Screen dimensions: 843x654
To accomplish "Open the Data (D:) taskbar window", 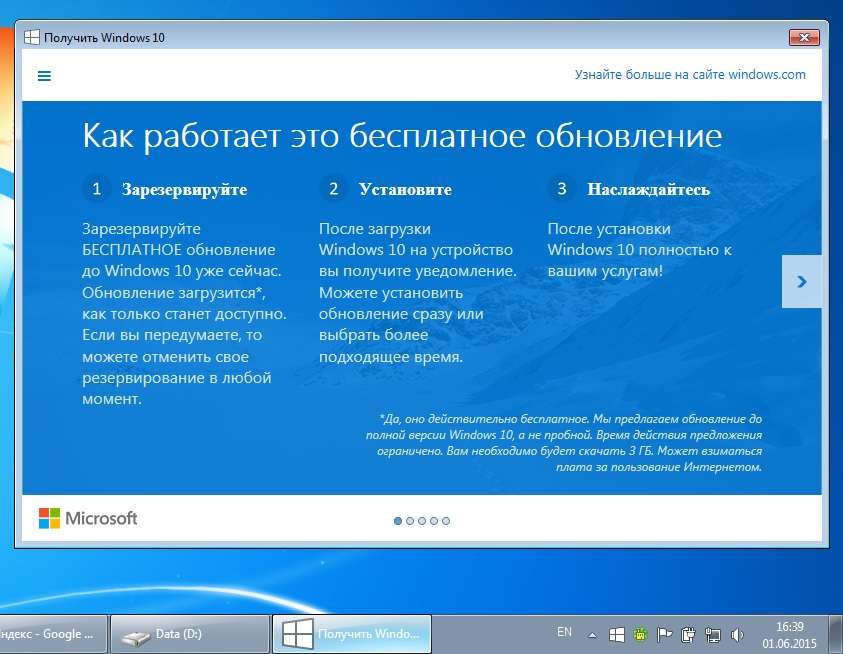I will pos(189,635).
